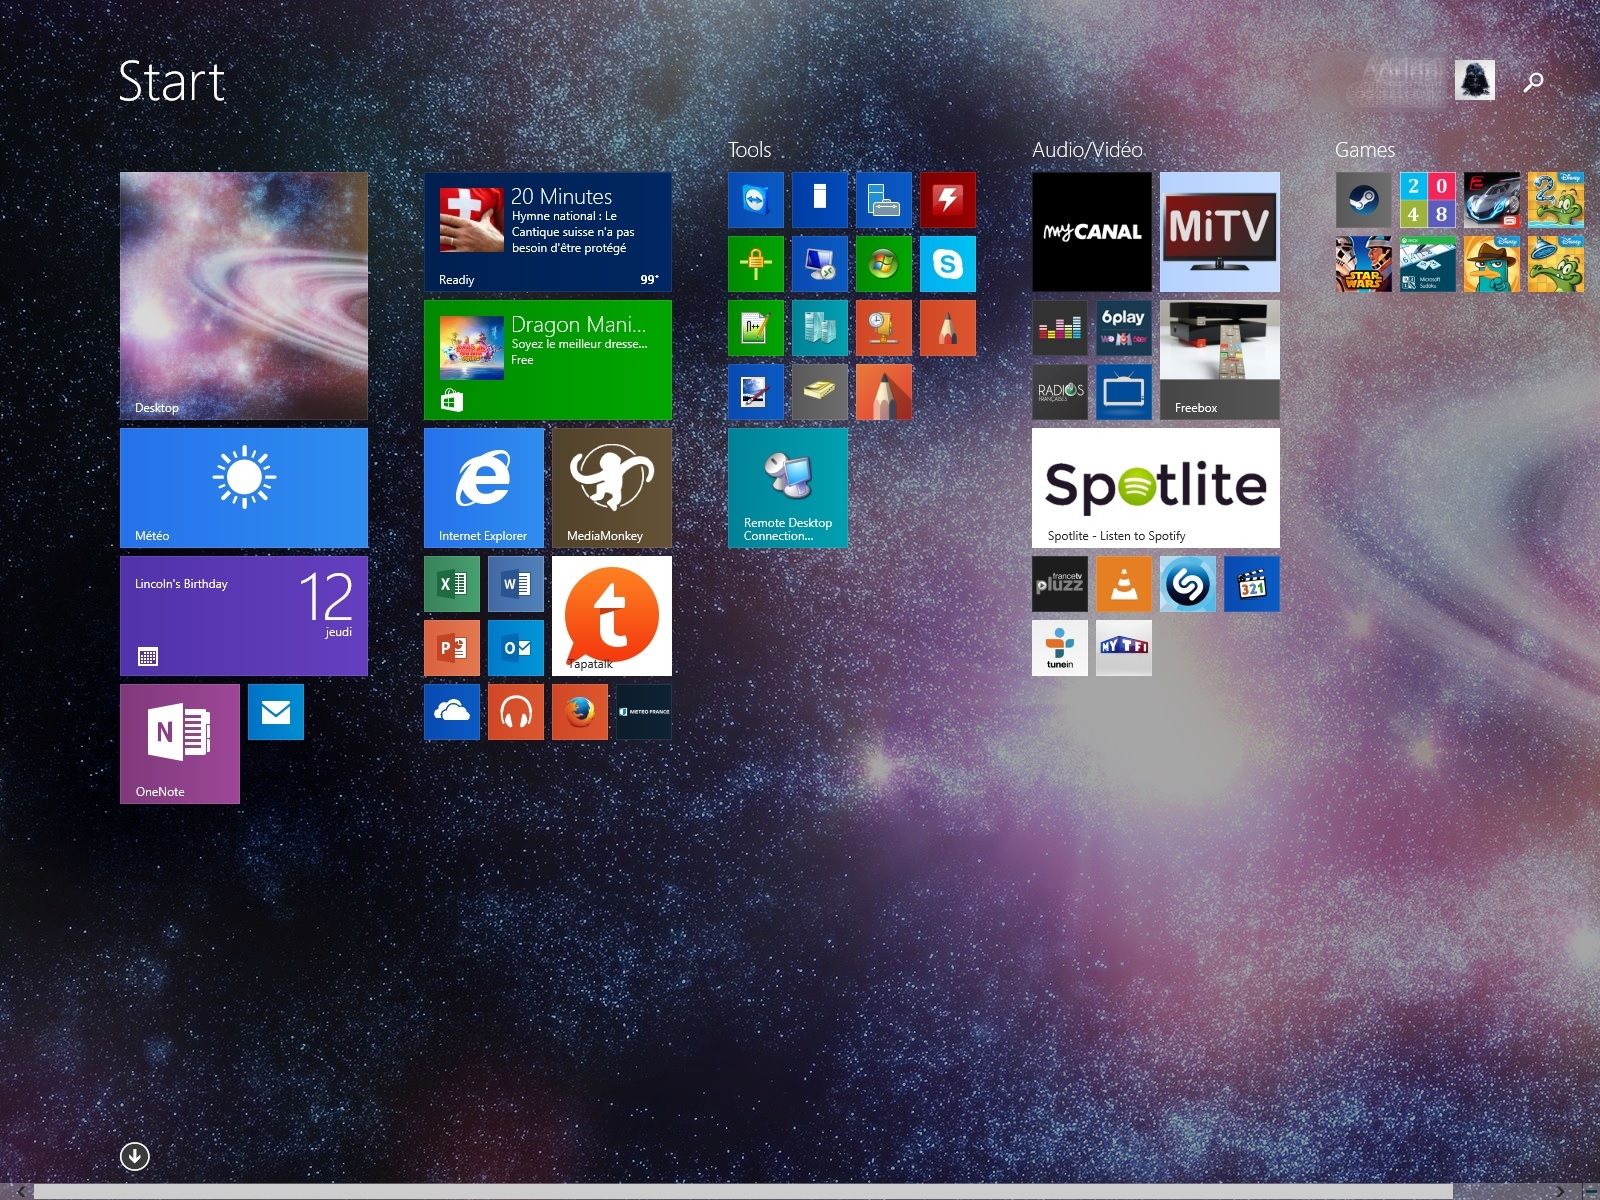Open the Dragon Mania Store tile
The height and width of the screenshot is (1200, 1600).
(548, 360)
